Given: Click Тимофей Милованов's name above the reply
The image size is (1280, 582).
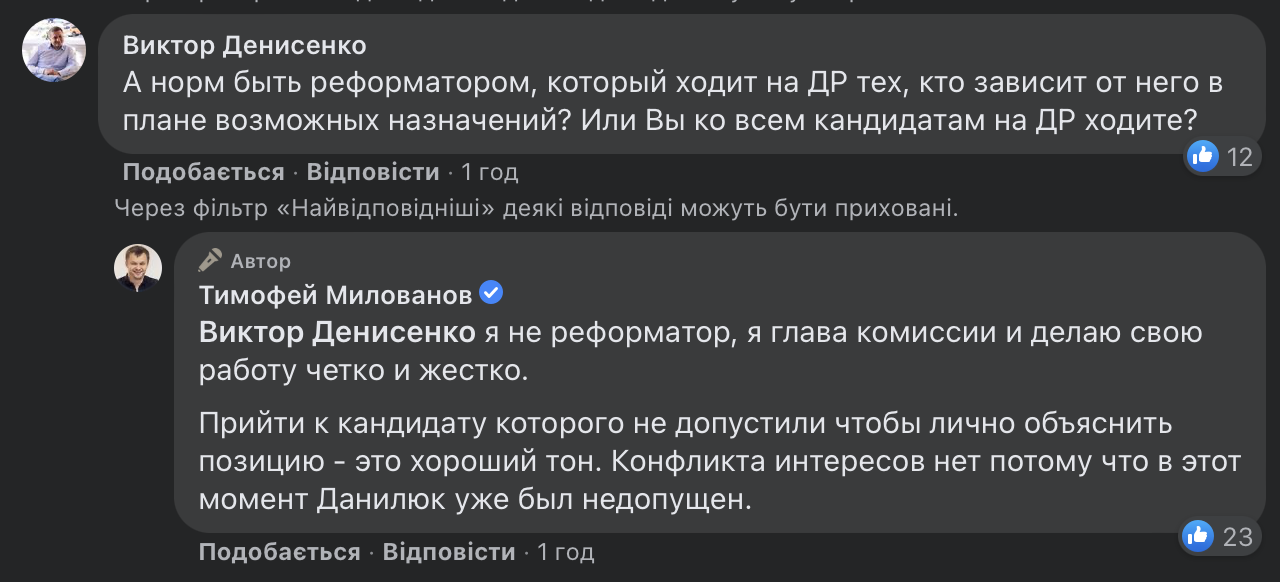Looking at the screenshot, I should [x=335, y=293].
